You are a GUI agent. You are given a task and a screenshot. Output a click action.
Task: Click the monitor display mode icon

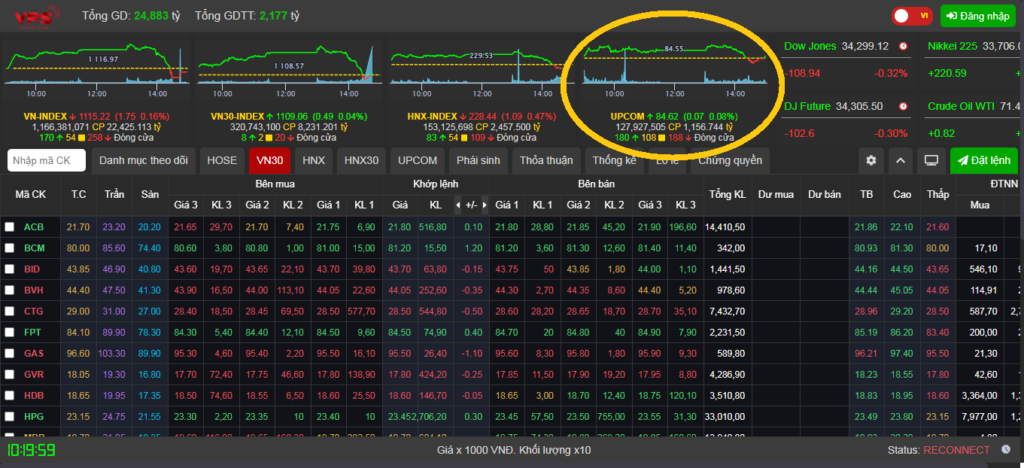coord(931,161)
